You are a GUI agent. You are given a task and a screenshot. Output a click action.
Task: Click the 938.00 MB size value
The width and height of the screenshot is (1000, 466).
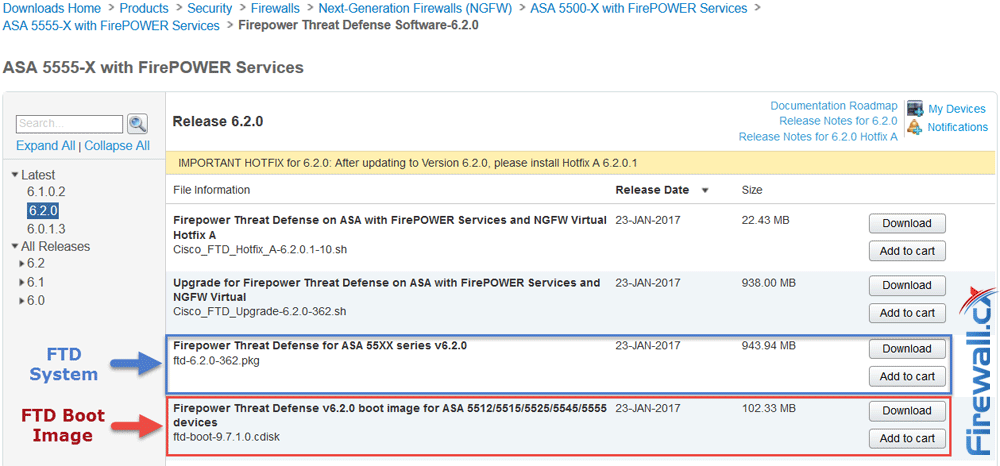(x=769, y=282)
